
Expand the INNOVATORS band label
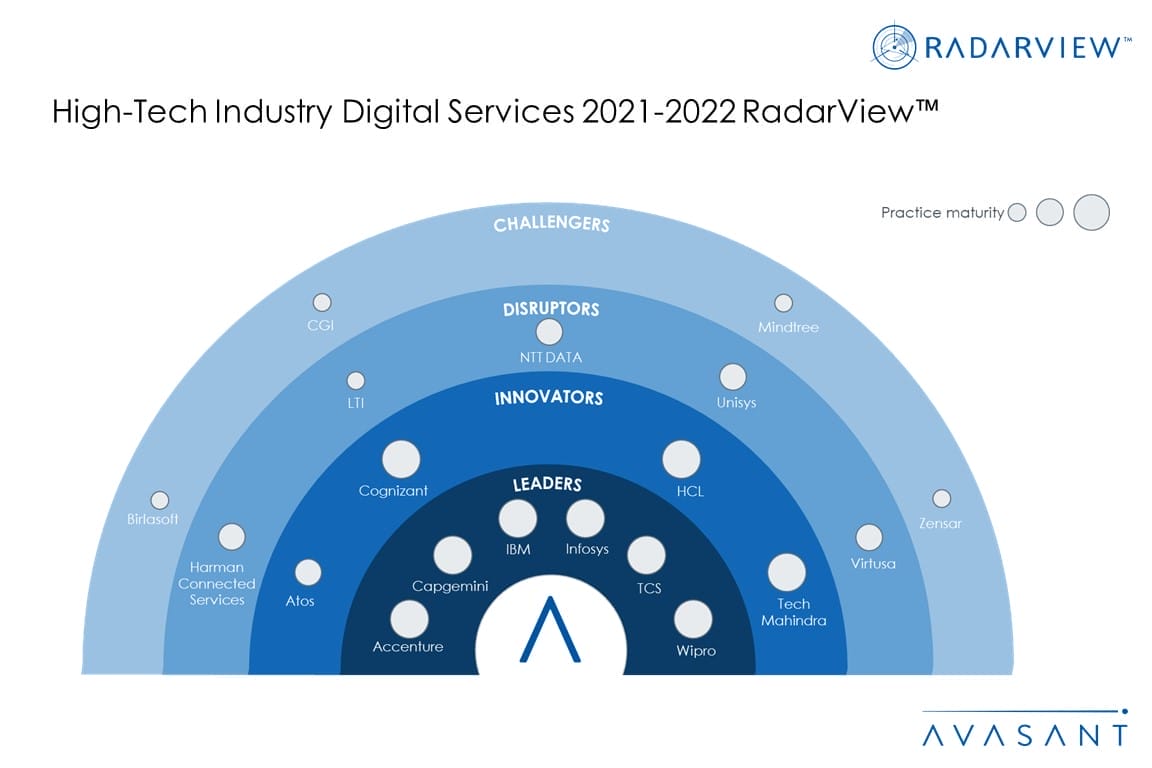pos(549,397)
